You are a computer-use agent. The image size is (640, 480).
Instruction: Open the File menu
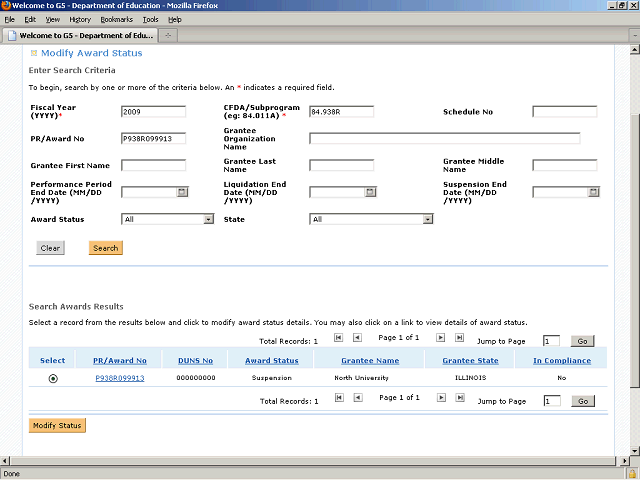click(x=9, y=20)
